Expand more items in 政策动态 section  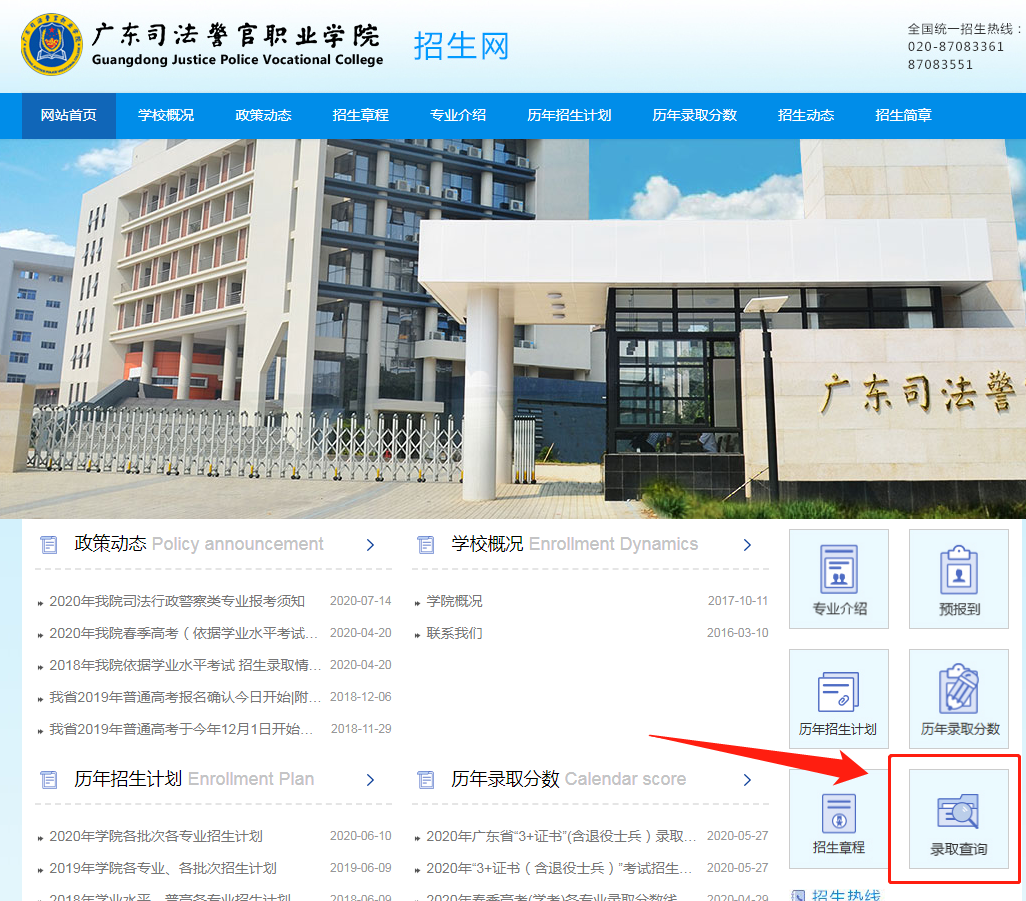pos(370,544)
